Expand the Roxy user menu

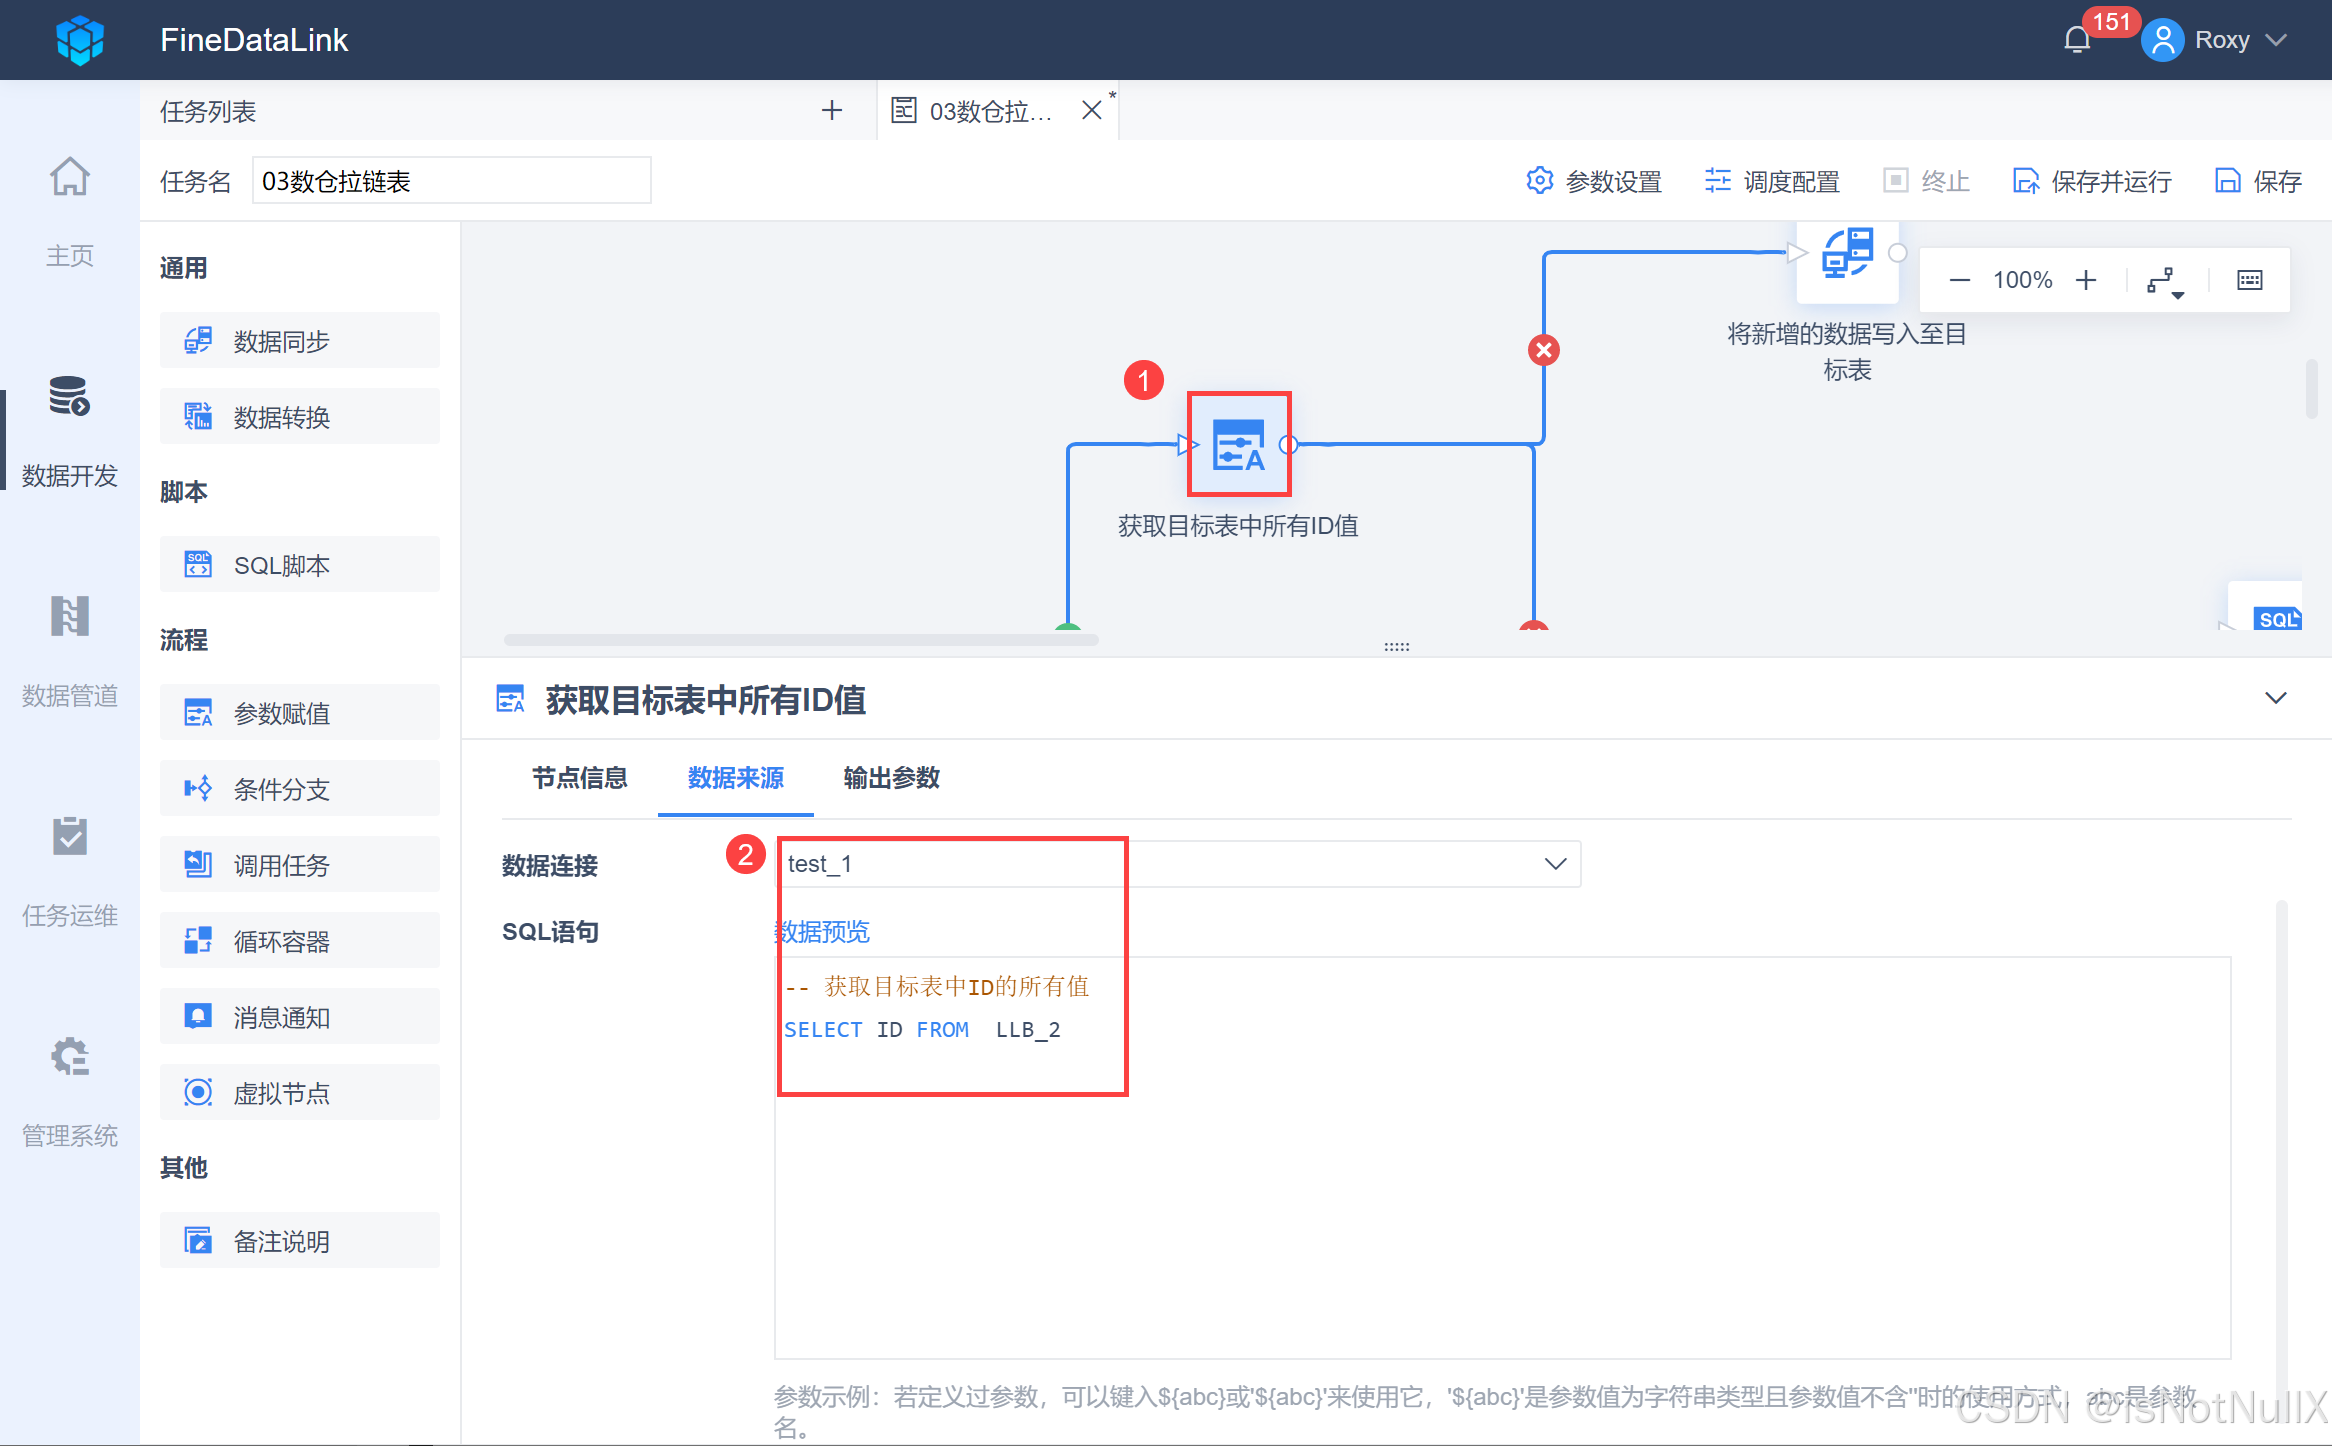pos(2220,40)
